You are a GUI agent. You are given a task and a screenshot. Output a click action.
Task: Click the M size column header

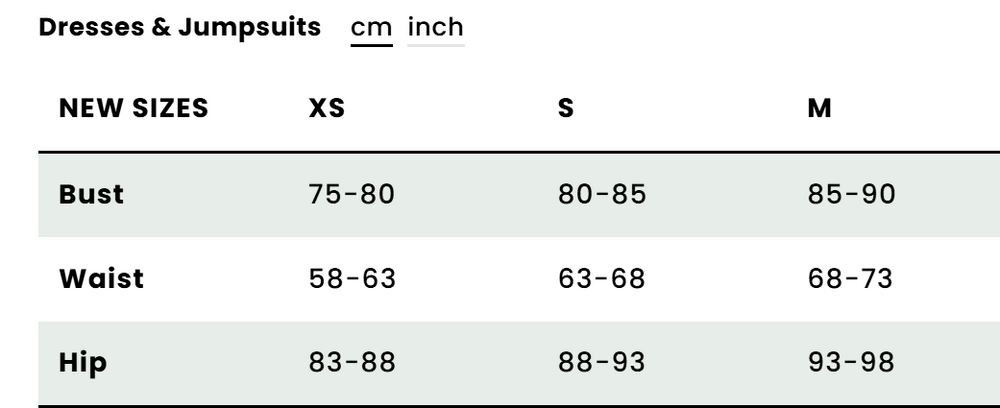819,108
